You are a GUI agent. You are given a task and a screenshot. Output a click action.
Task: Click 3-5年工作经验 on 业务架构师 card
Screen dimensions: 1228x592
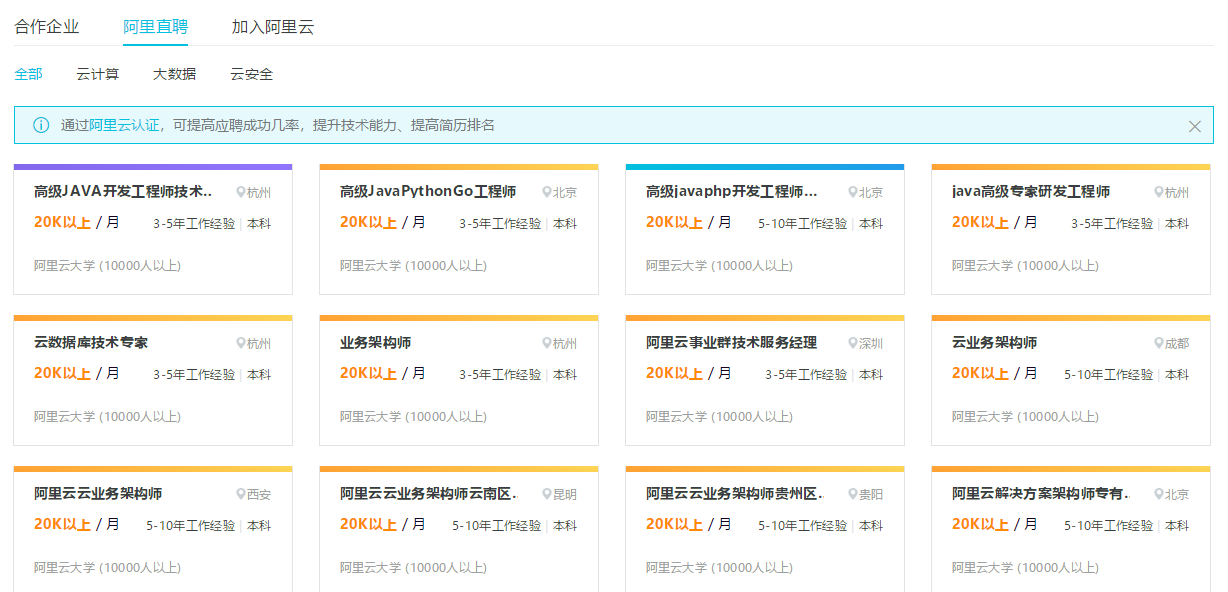(x=501, y=375)
